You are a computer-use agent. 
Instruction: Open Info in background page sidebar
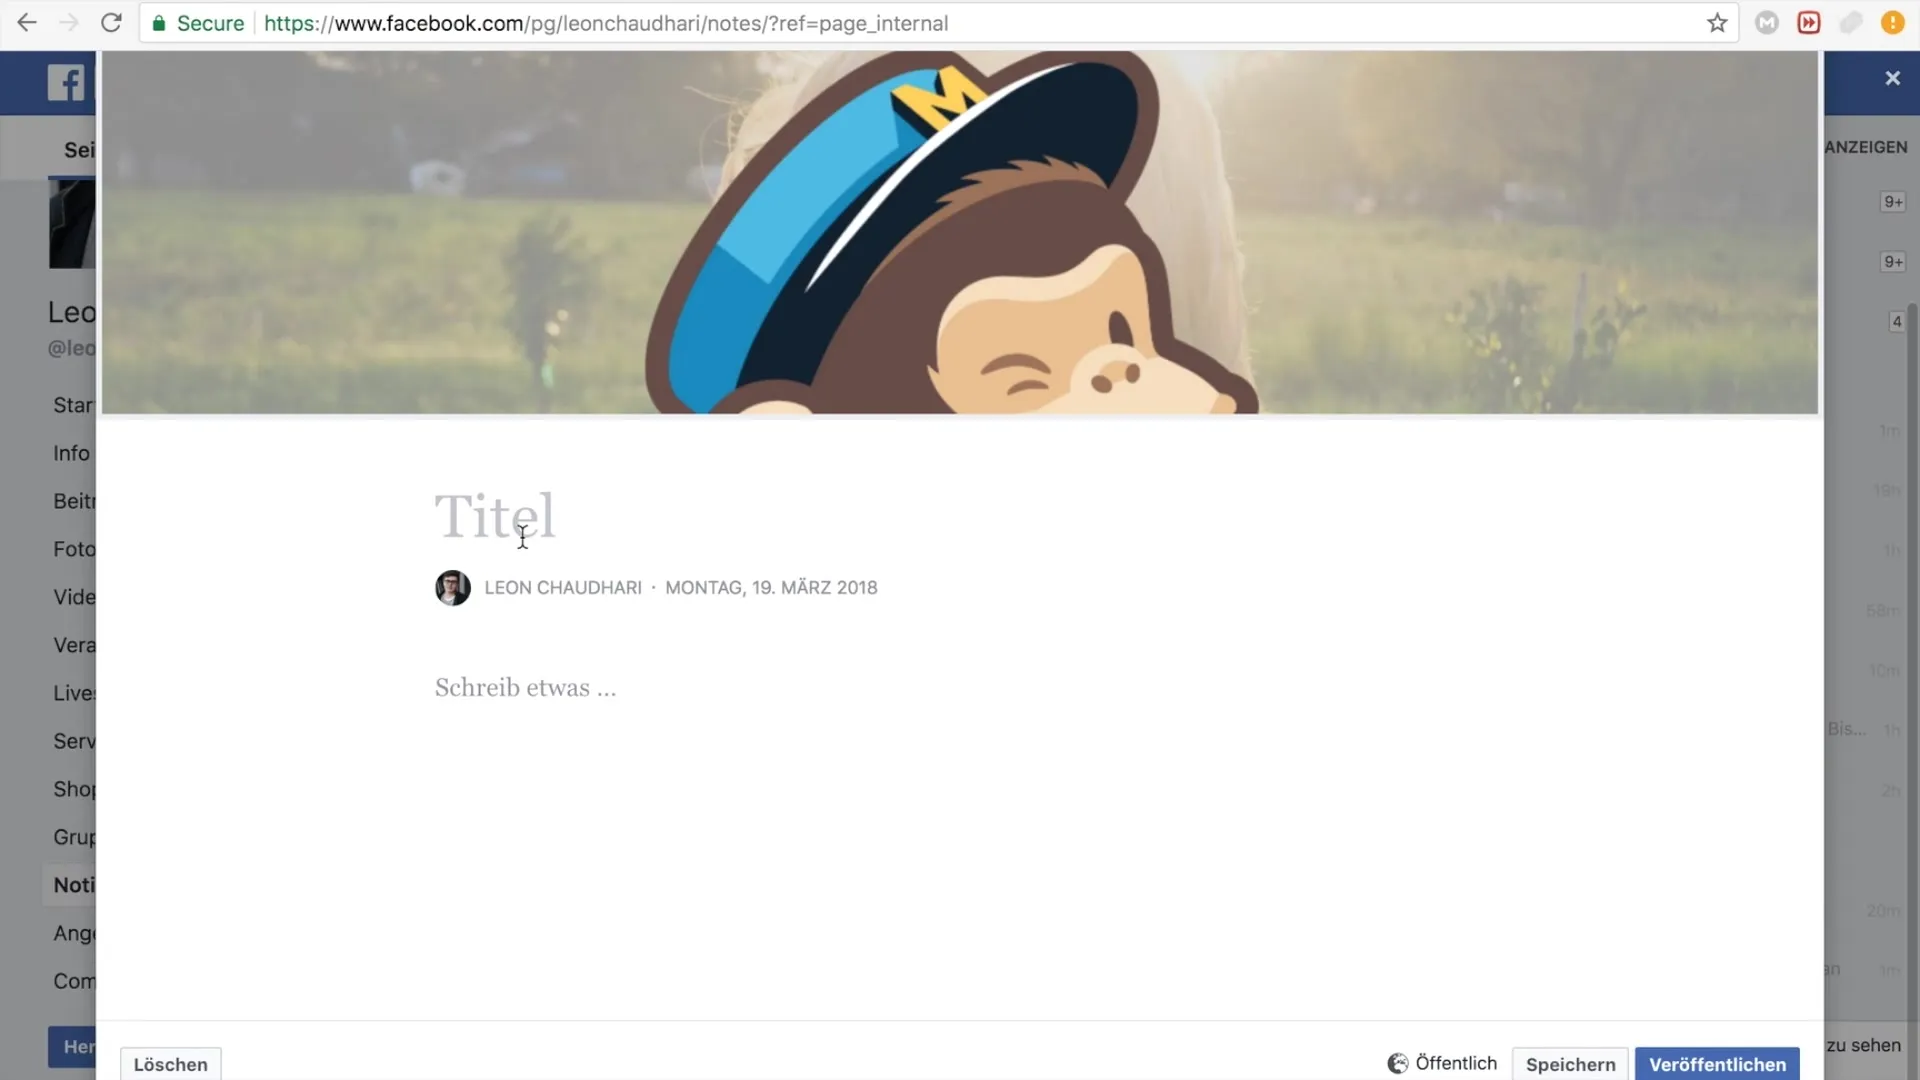coord(71,453)
